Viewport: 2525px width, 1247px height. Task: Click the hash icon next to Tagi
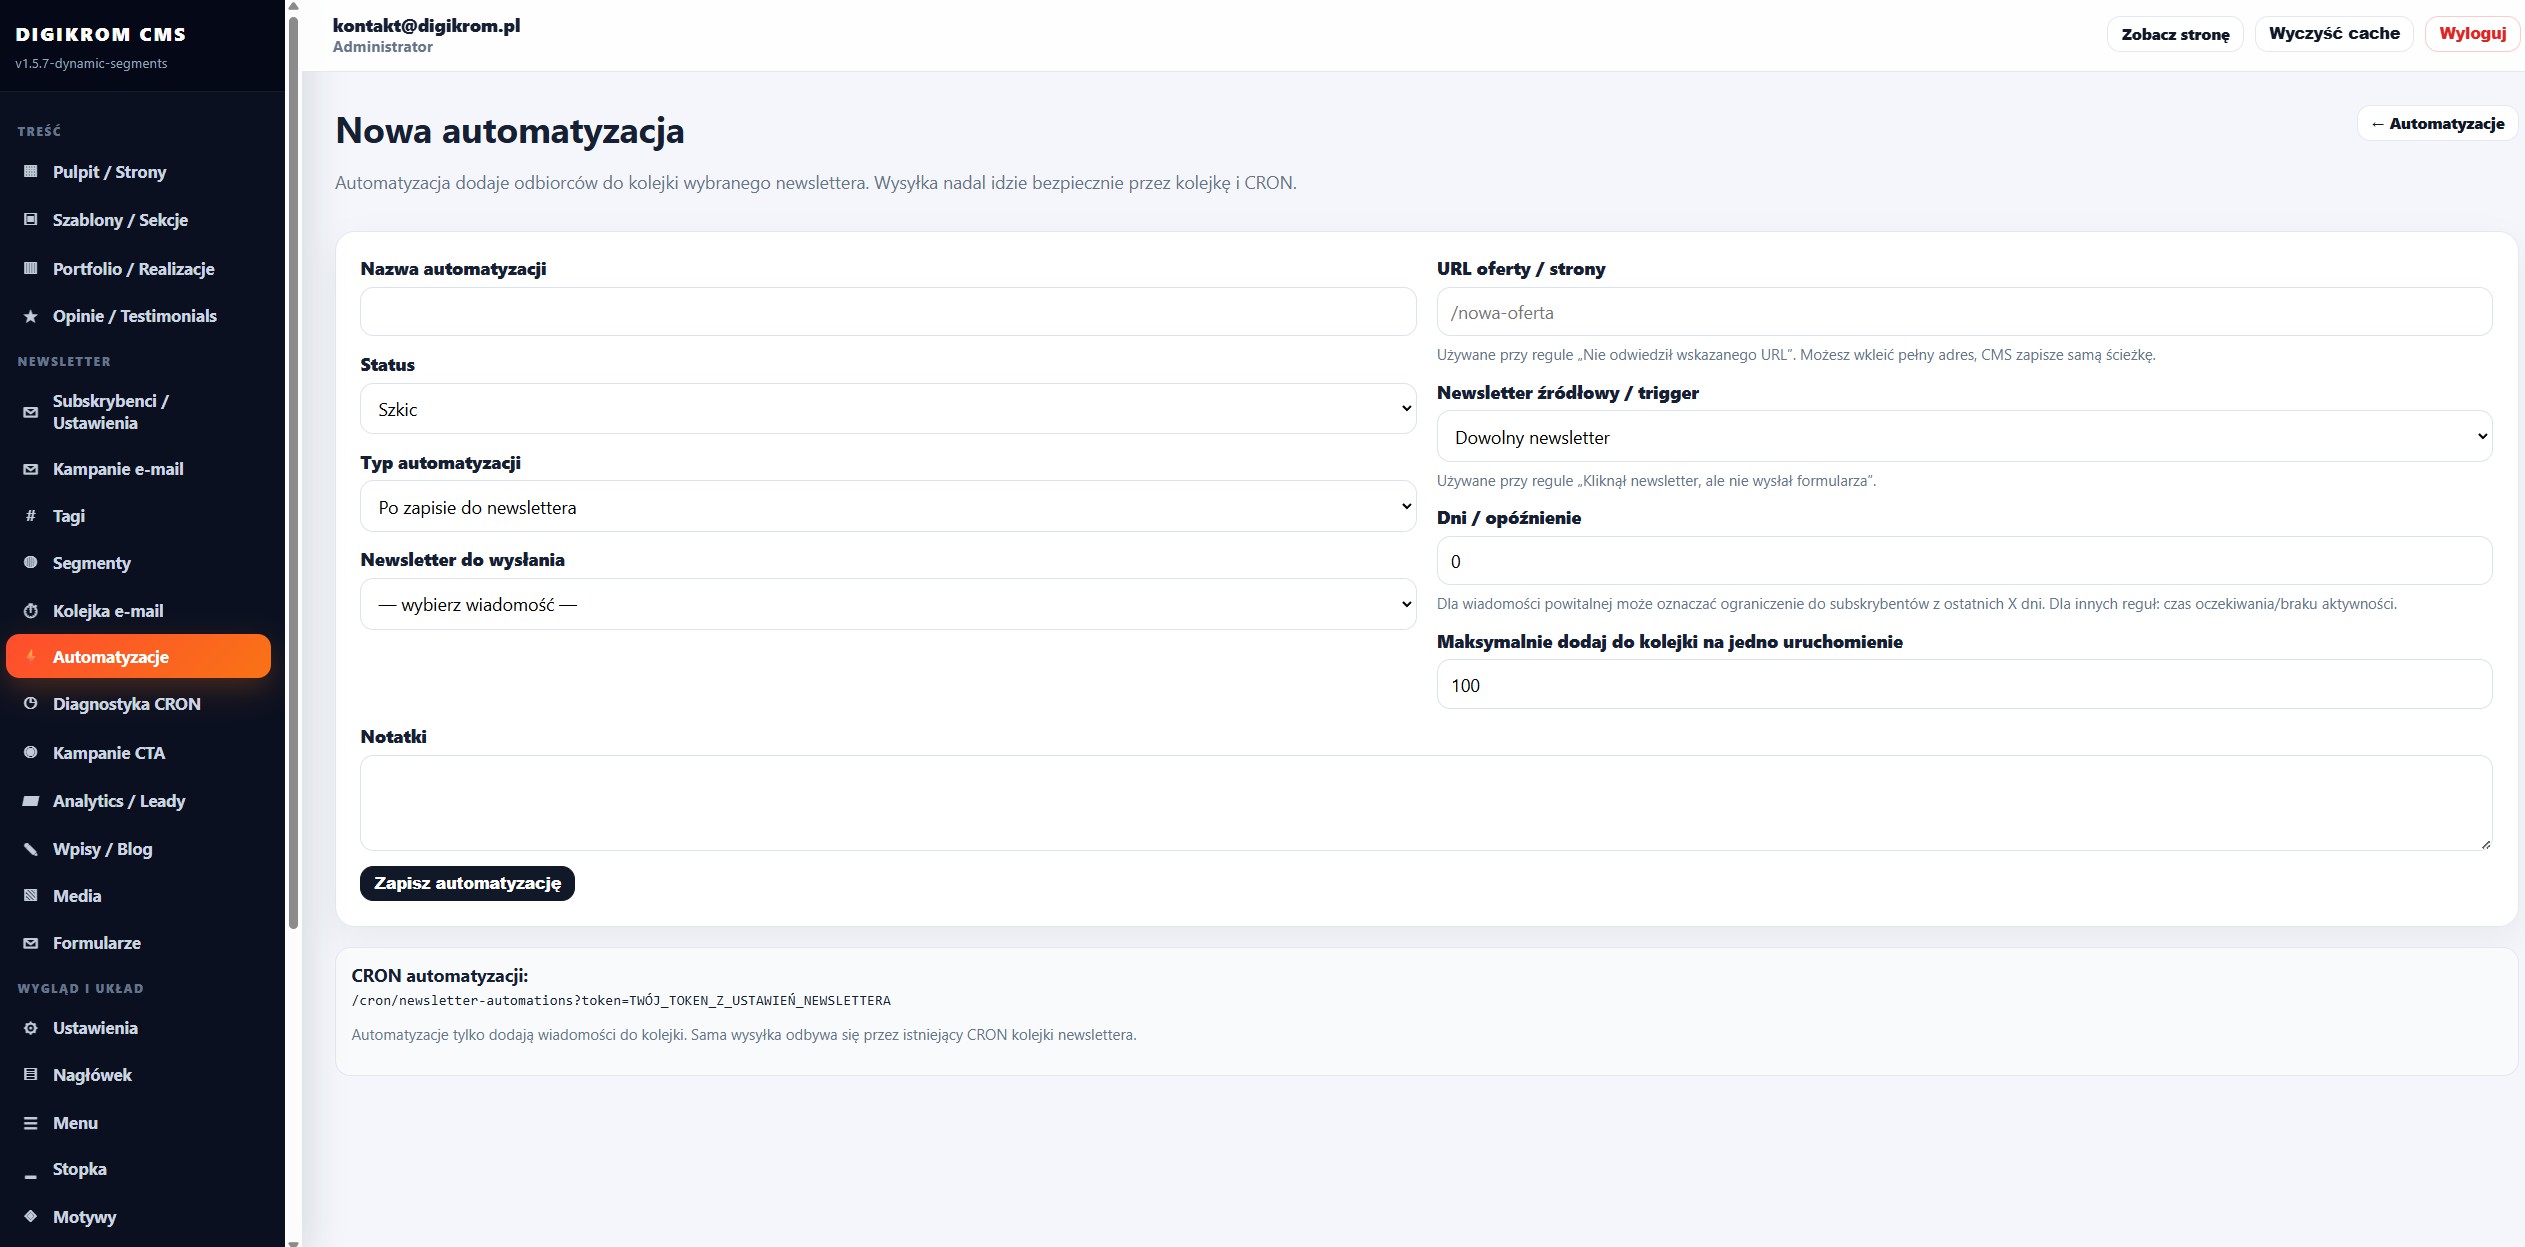[31, 516]
